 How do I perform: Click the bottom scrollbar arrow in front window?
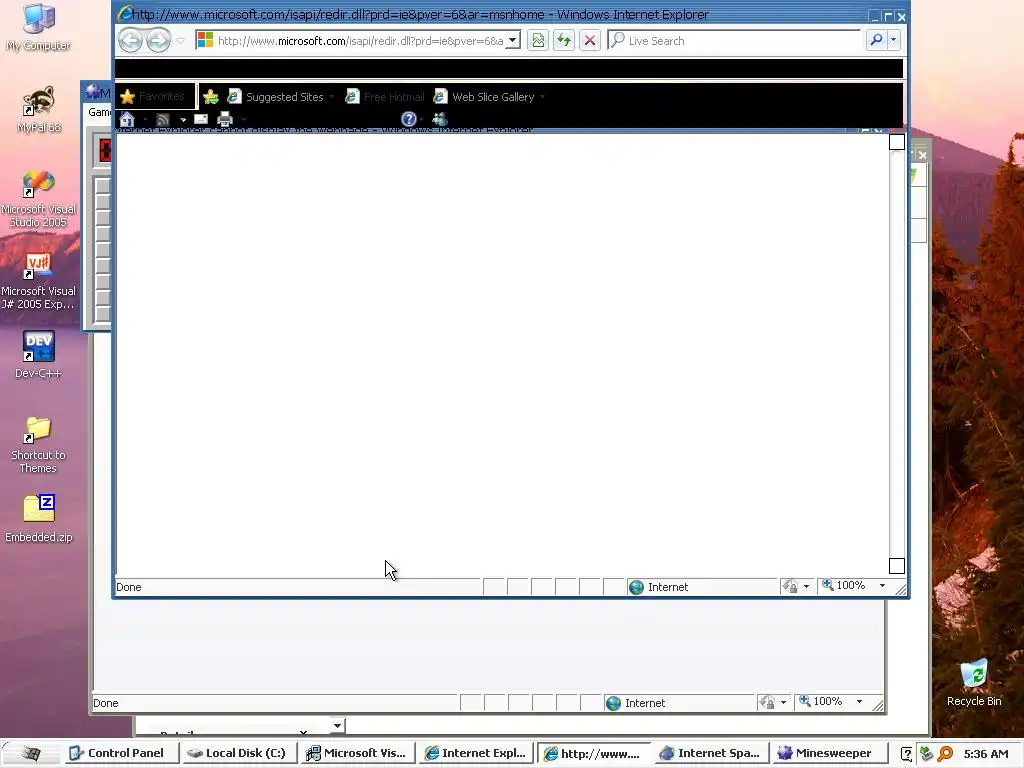(897, 566)
